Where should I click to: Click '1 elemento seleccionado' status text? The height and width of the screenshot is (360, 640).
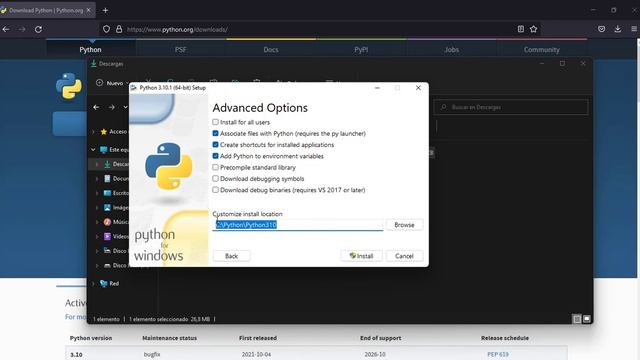[x=158, y=319]
